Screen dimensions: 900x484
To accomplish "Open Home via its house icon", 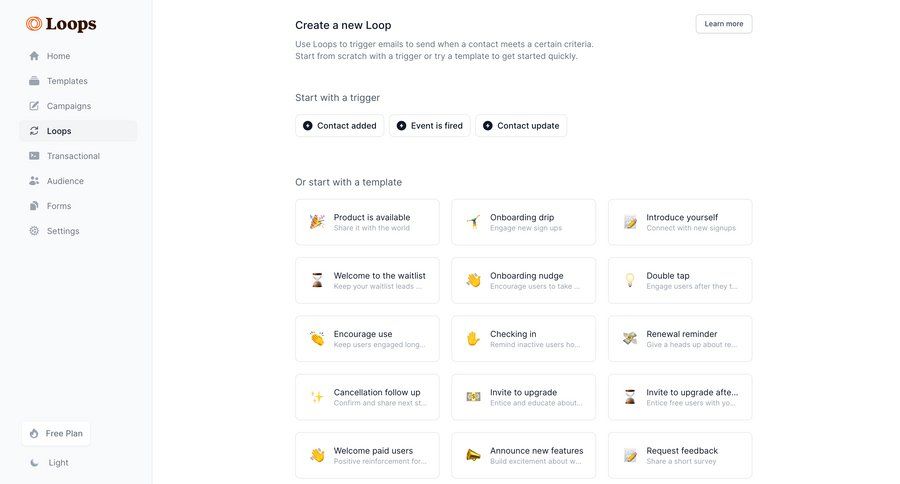I will click(x=34, y=56).
